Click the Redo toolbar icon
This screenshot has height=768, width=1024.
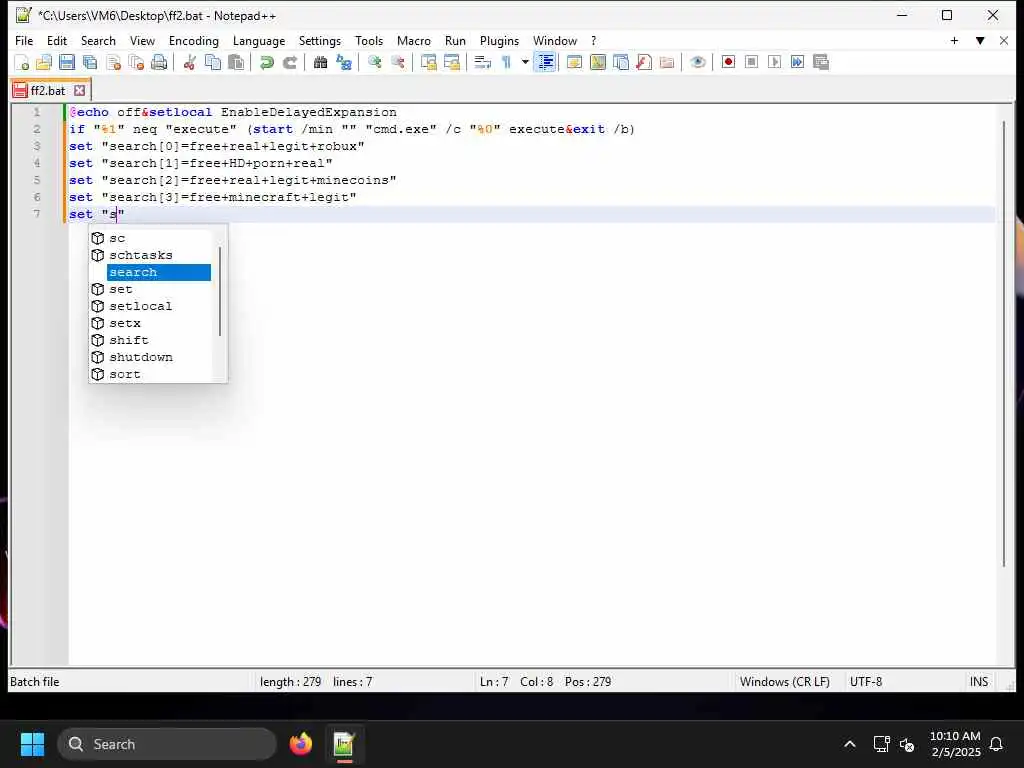point(290,63)
